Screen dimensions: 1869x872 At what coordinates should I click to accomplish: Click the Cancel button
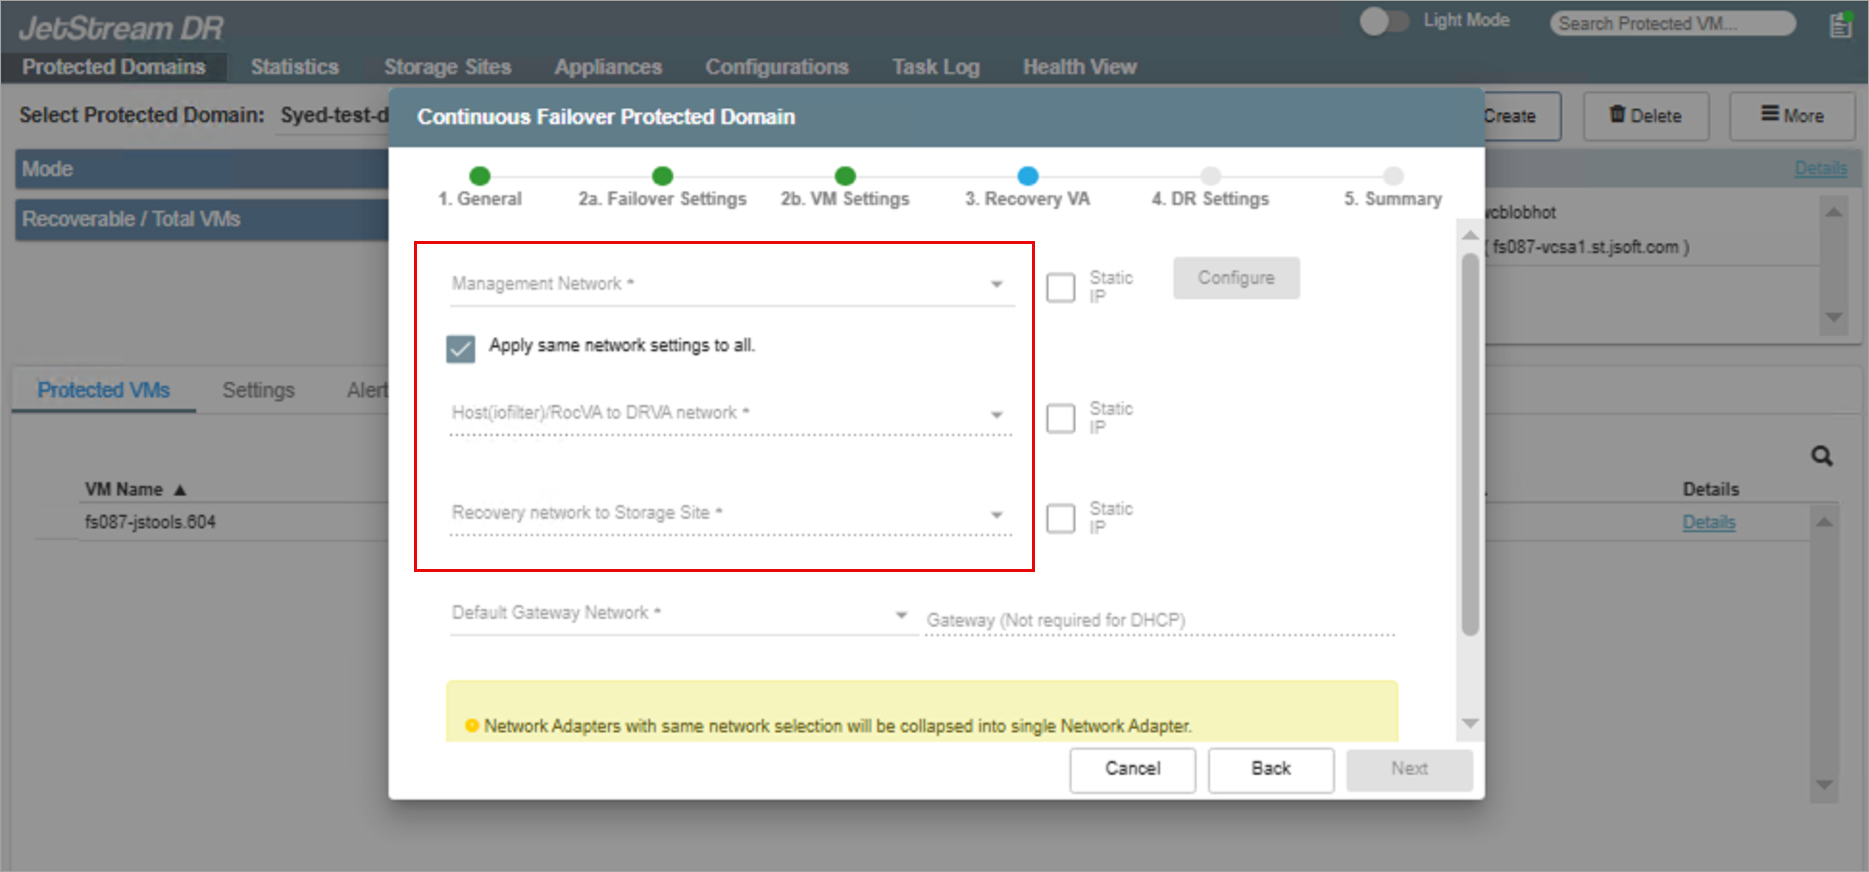click(x=1132, y=769)
